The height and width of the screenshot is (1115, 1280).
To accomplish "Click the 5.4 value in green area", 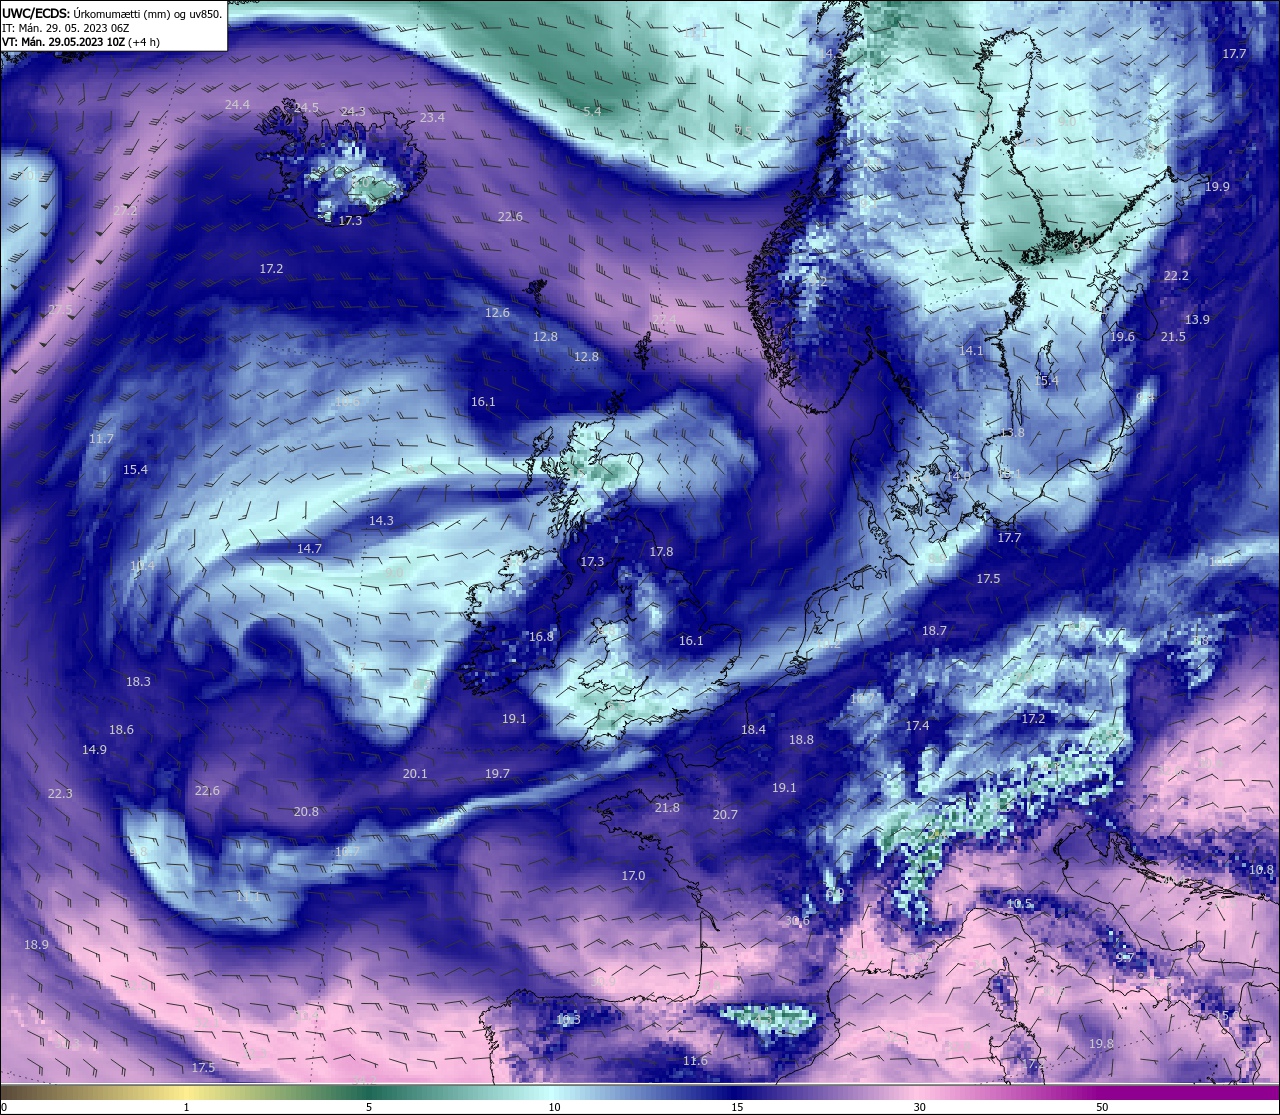I will coord(593,112).
